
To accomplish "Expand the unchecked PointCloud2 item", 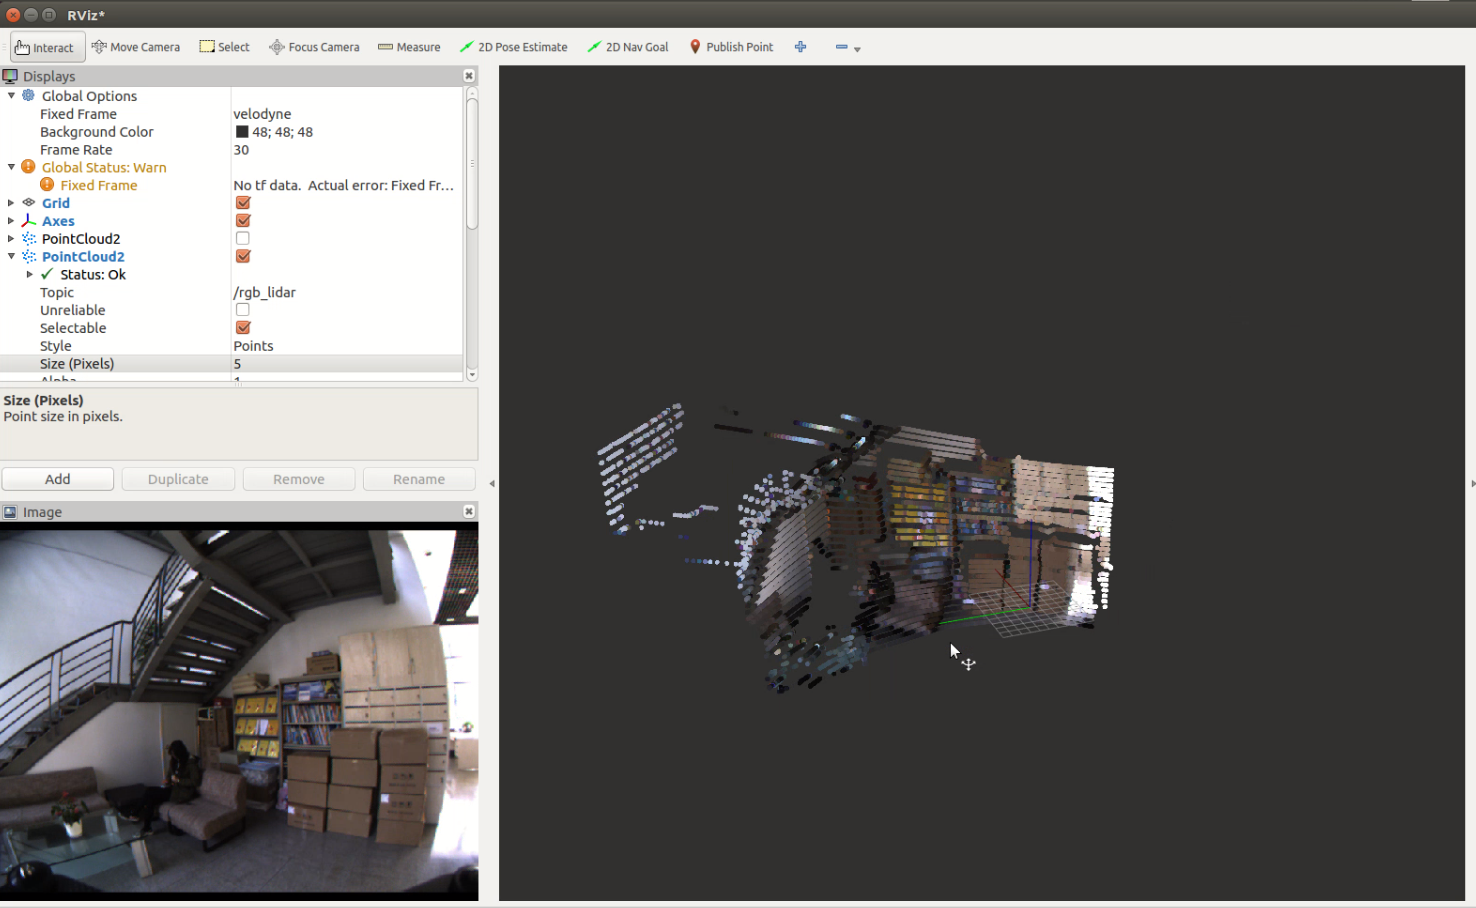I will point(11,239).
